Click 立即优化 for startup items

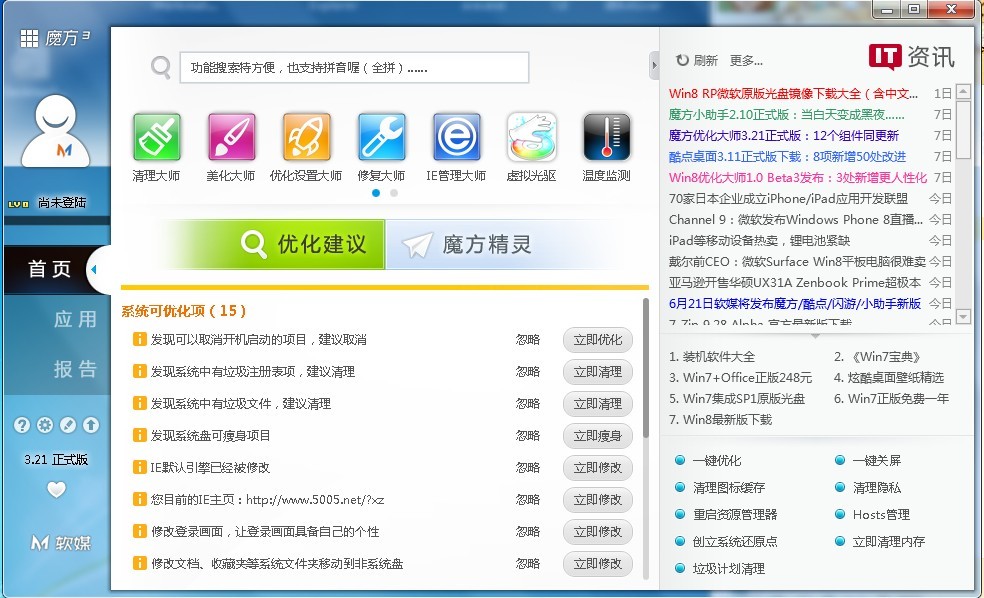pyautogui.click(x=597, y=340)
